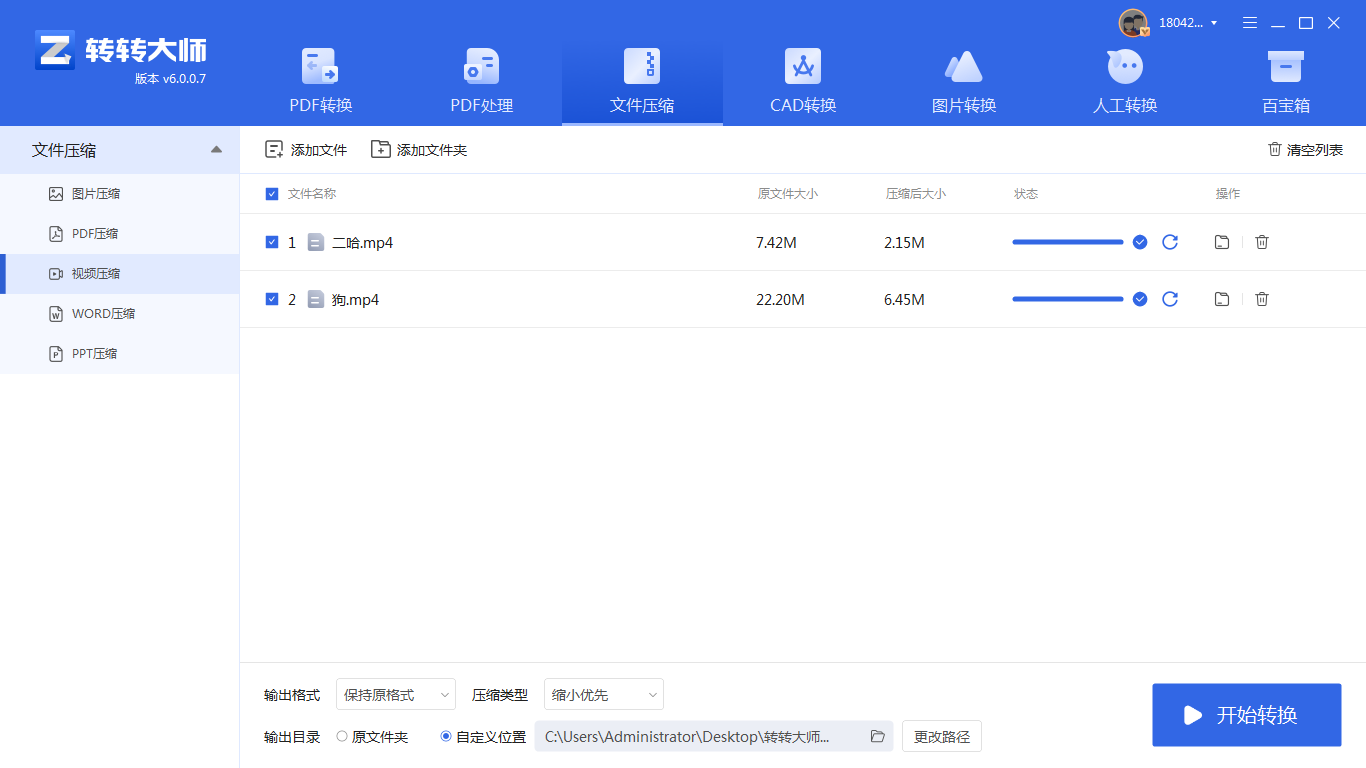Click the user avatar picture

click(x=1133, y=23)
